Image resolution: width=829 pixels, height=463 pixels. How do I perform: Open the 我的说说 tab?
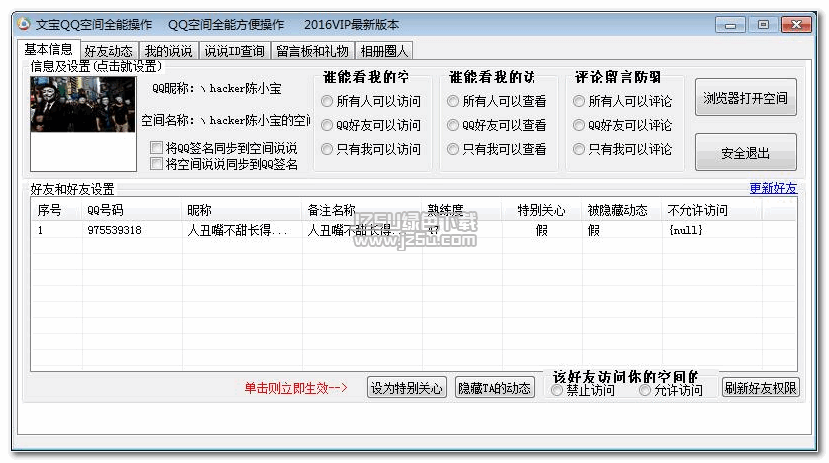coord(169,51)
